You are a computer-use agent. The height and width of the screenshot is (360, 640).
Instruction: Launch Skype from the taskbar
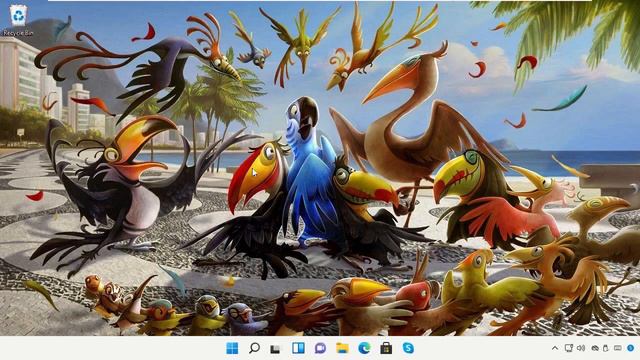tap(408, 348)
